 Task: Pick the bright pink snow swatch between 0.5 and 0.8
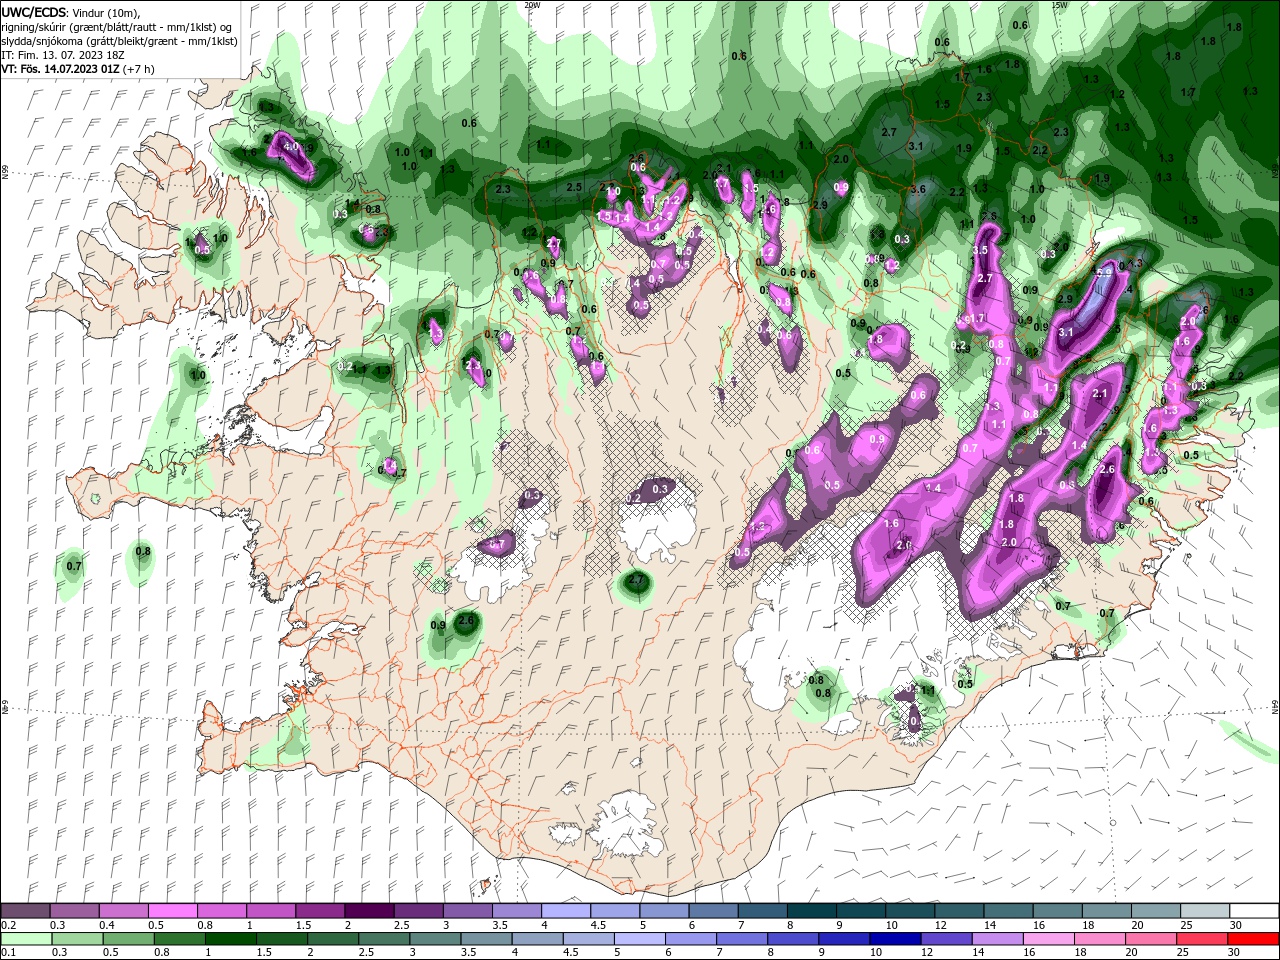tap(172, 911)
